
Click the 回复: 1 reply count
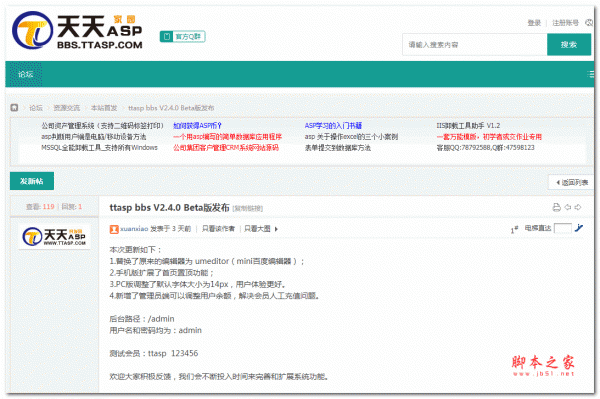pyautogui.click(x=72, y=207)
